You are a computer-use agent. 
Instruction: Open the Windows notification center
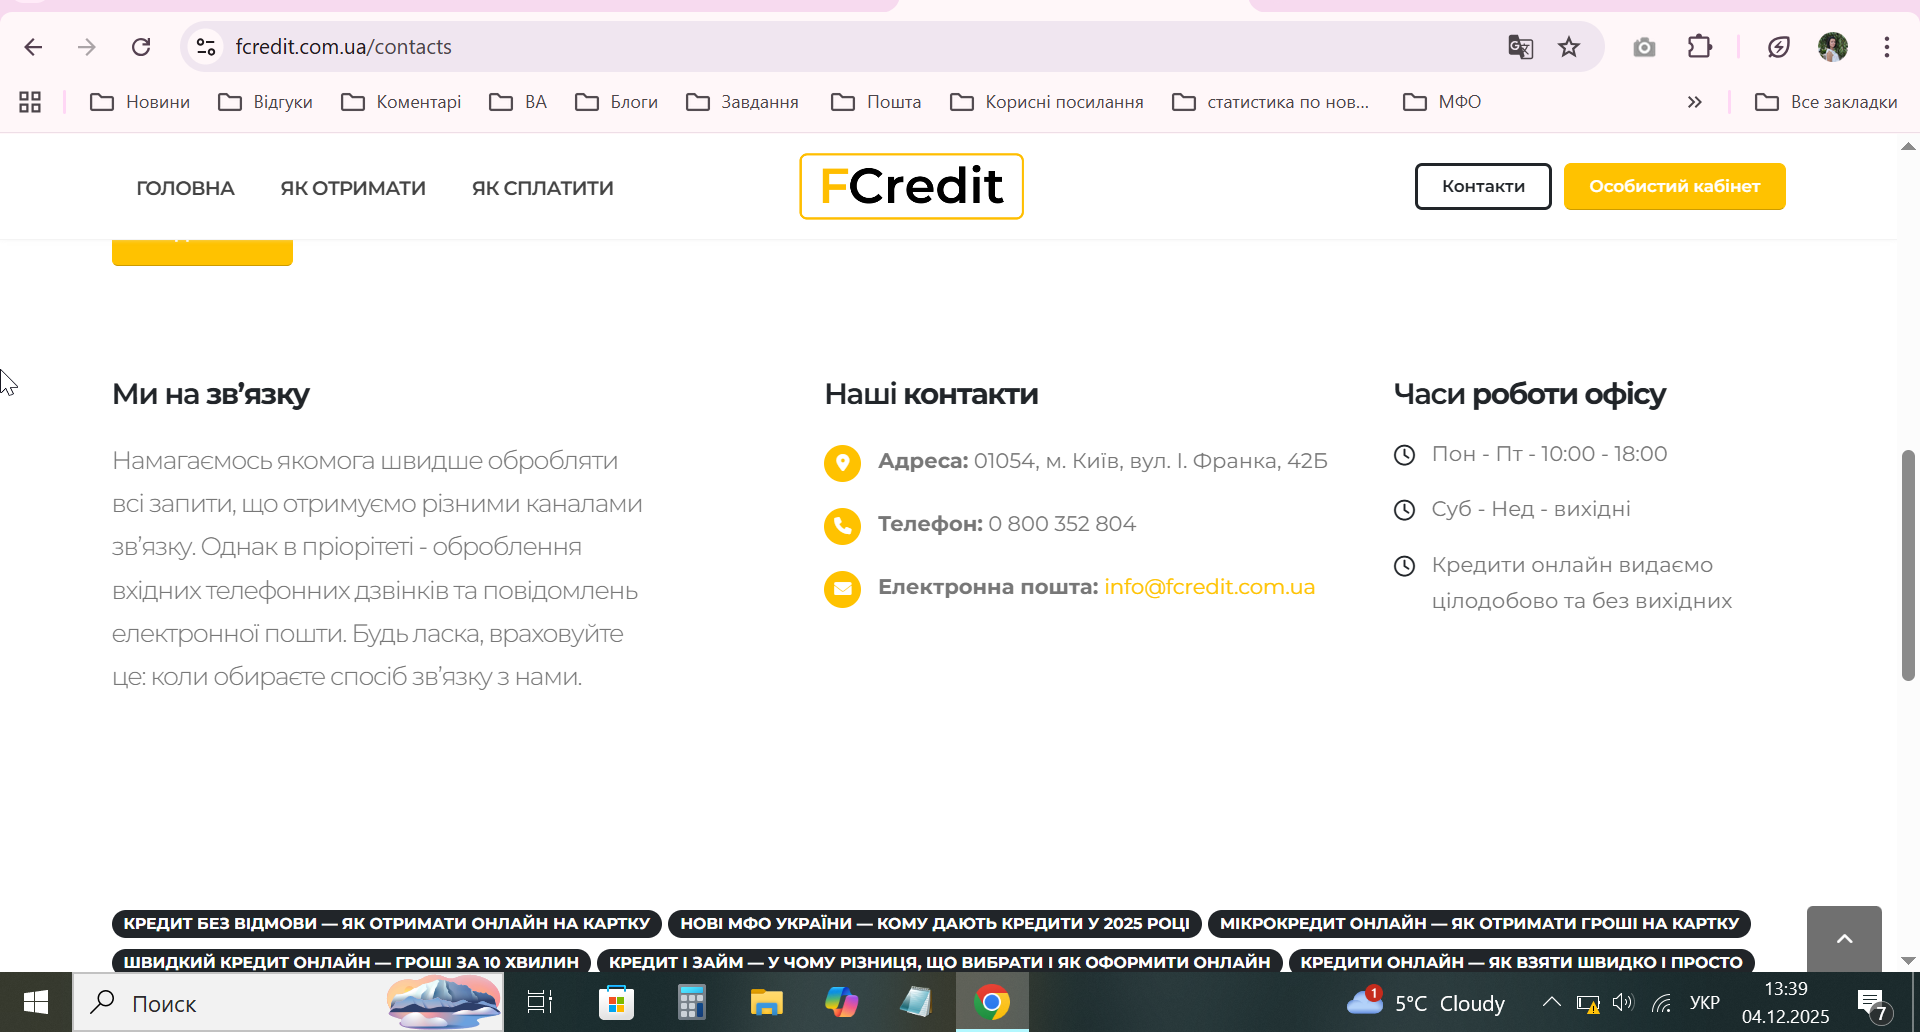[1871, 1003]
